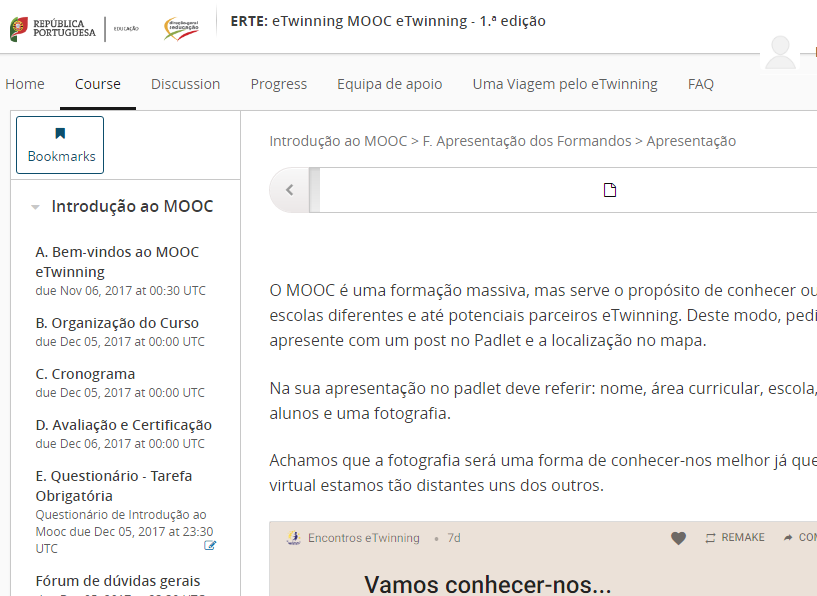Go to the Discussion tab
This screenshot has width=817, height=596.
tap(185, 84)
